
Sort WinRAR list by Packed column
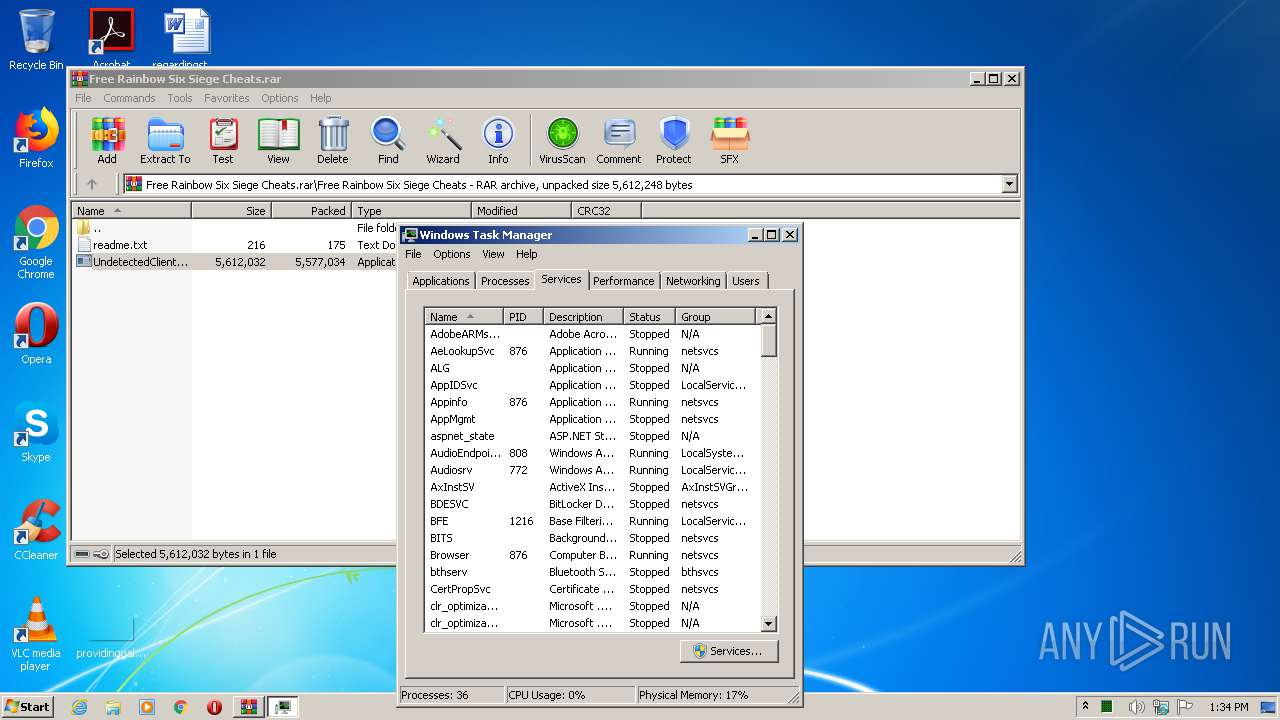click(311, 211)
